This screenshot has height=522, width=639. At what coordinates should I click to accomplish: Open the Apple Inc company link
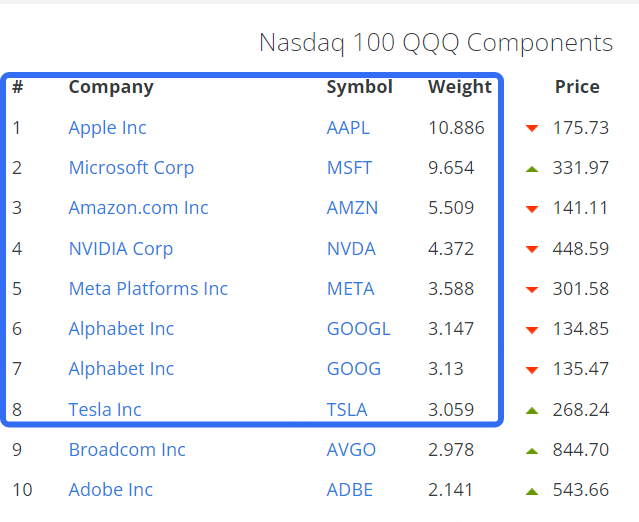107,128
